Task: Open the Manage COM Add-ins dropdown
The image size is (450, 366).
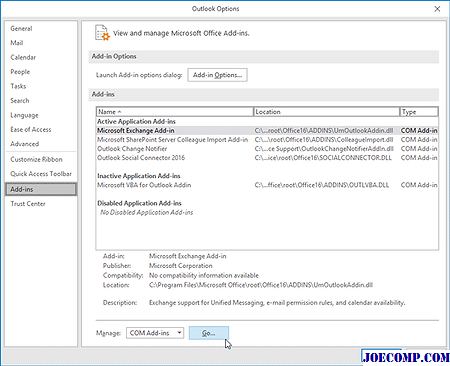Action: pyautogui.click(x=155, y=333)
